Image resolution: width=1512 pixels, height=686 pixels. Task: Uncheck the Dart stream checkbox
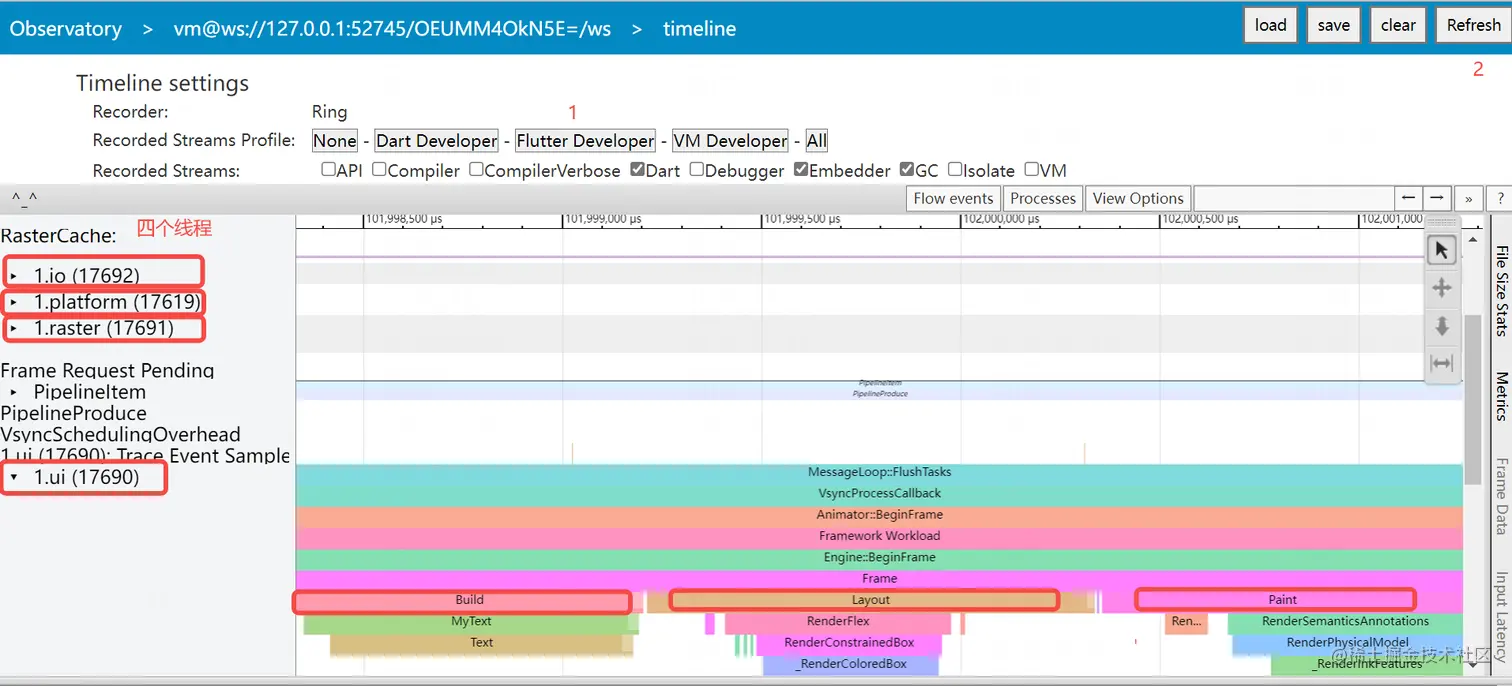[638, 170]
